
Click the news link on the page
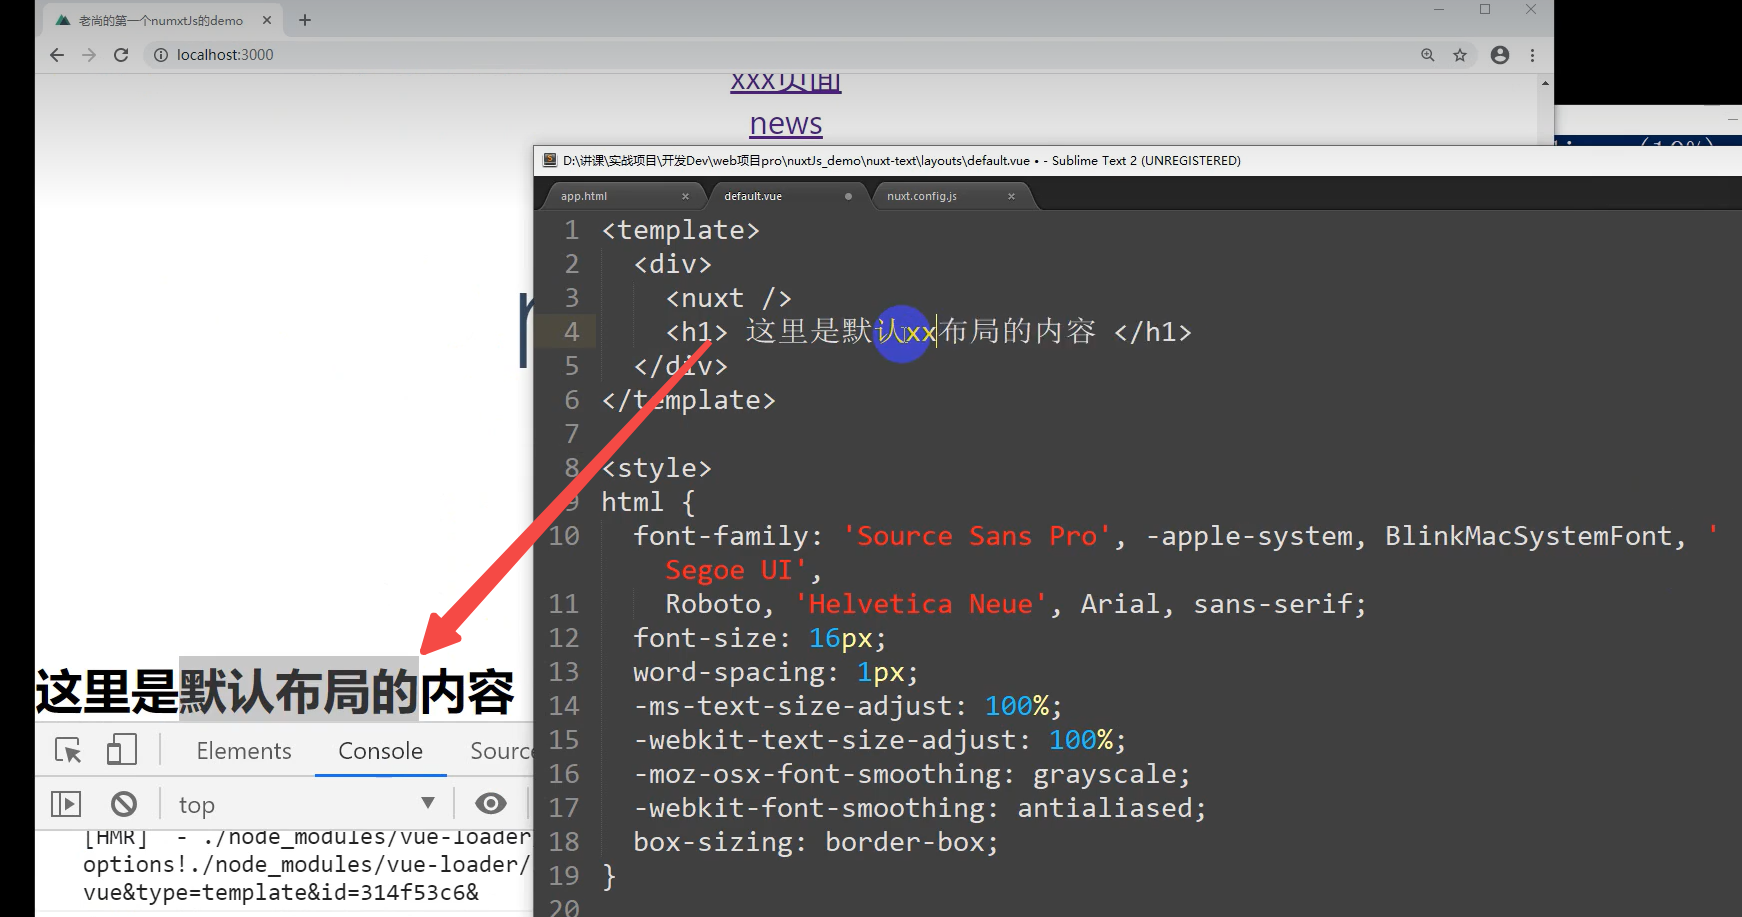tap(786, 124)
